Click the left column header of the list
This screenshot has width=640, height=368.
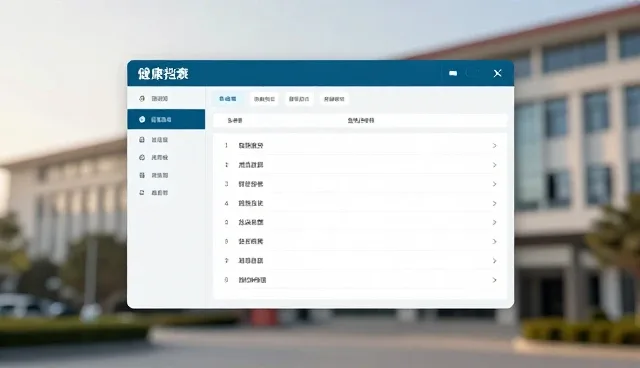(x=235, y=120)
